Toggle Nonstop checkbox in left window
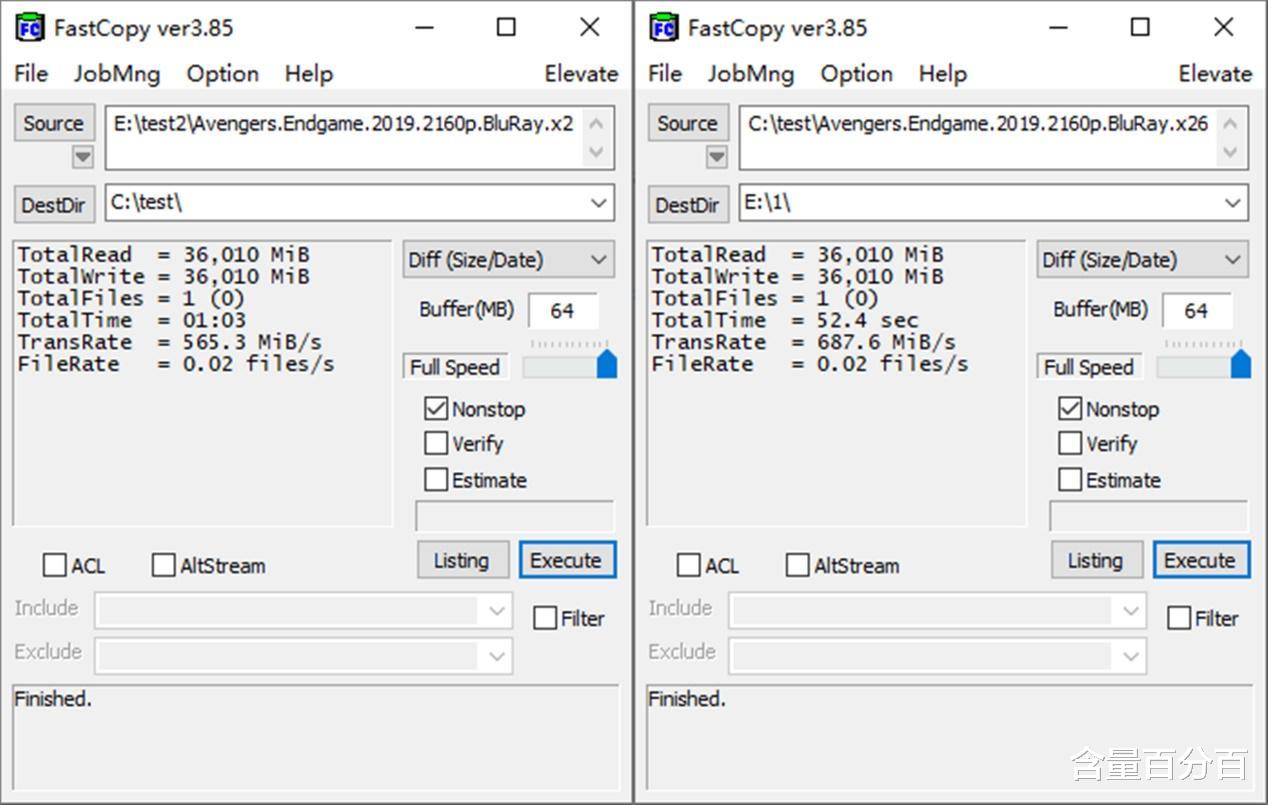 pos(436,408)
